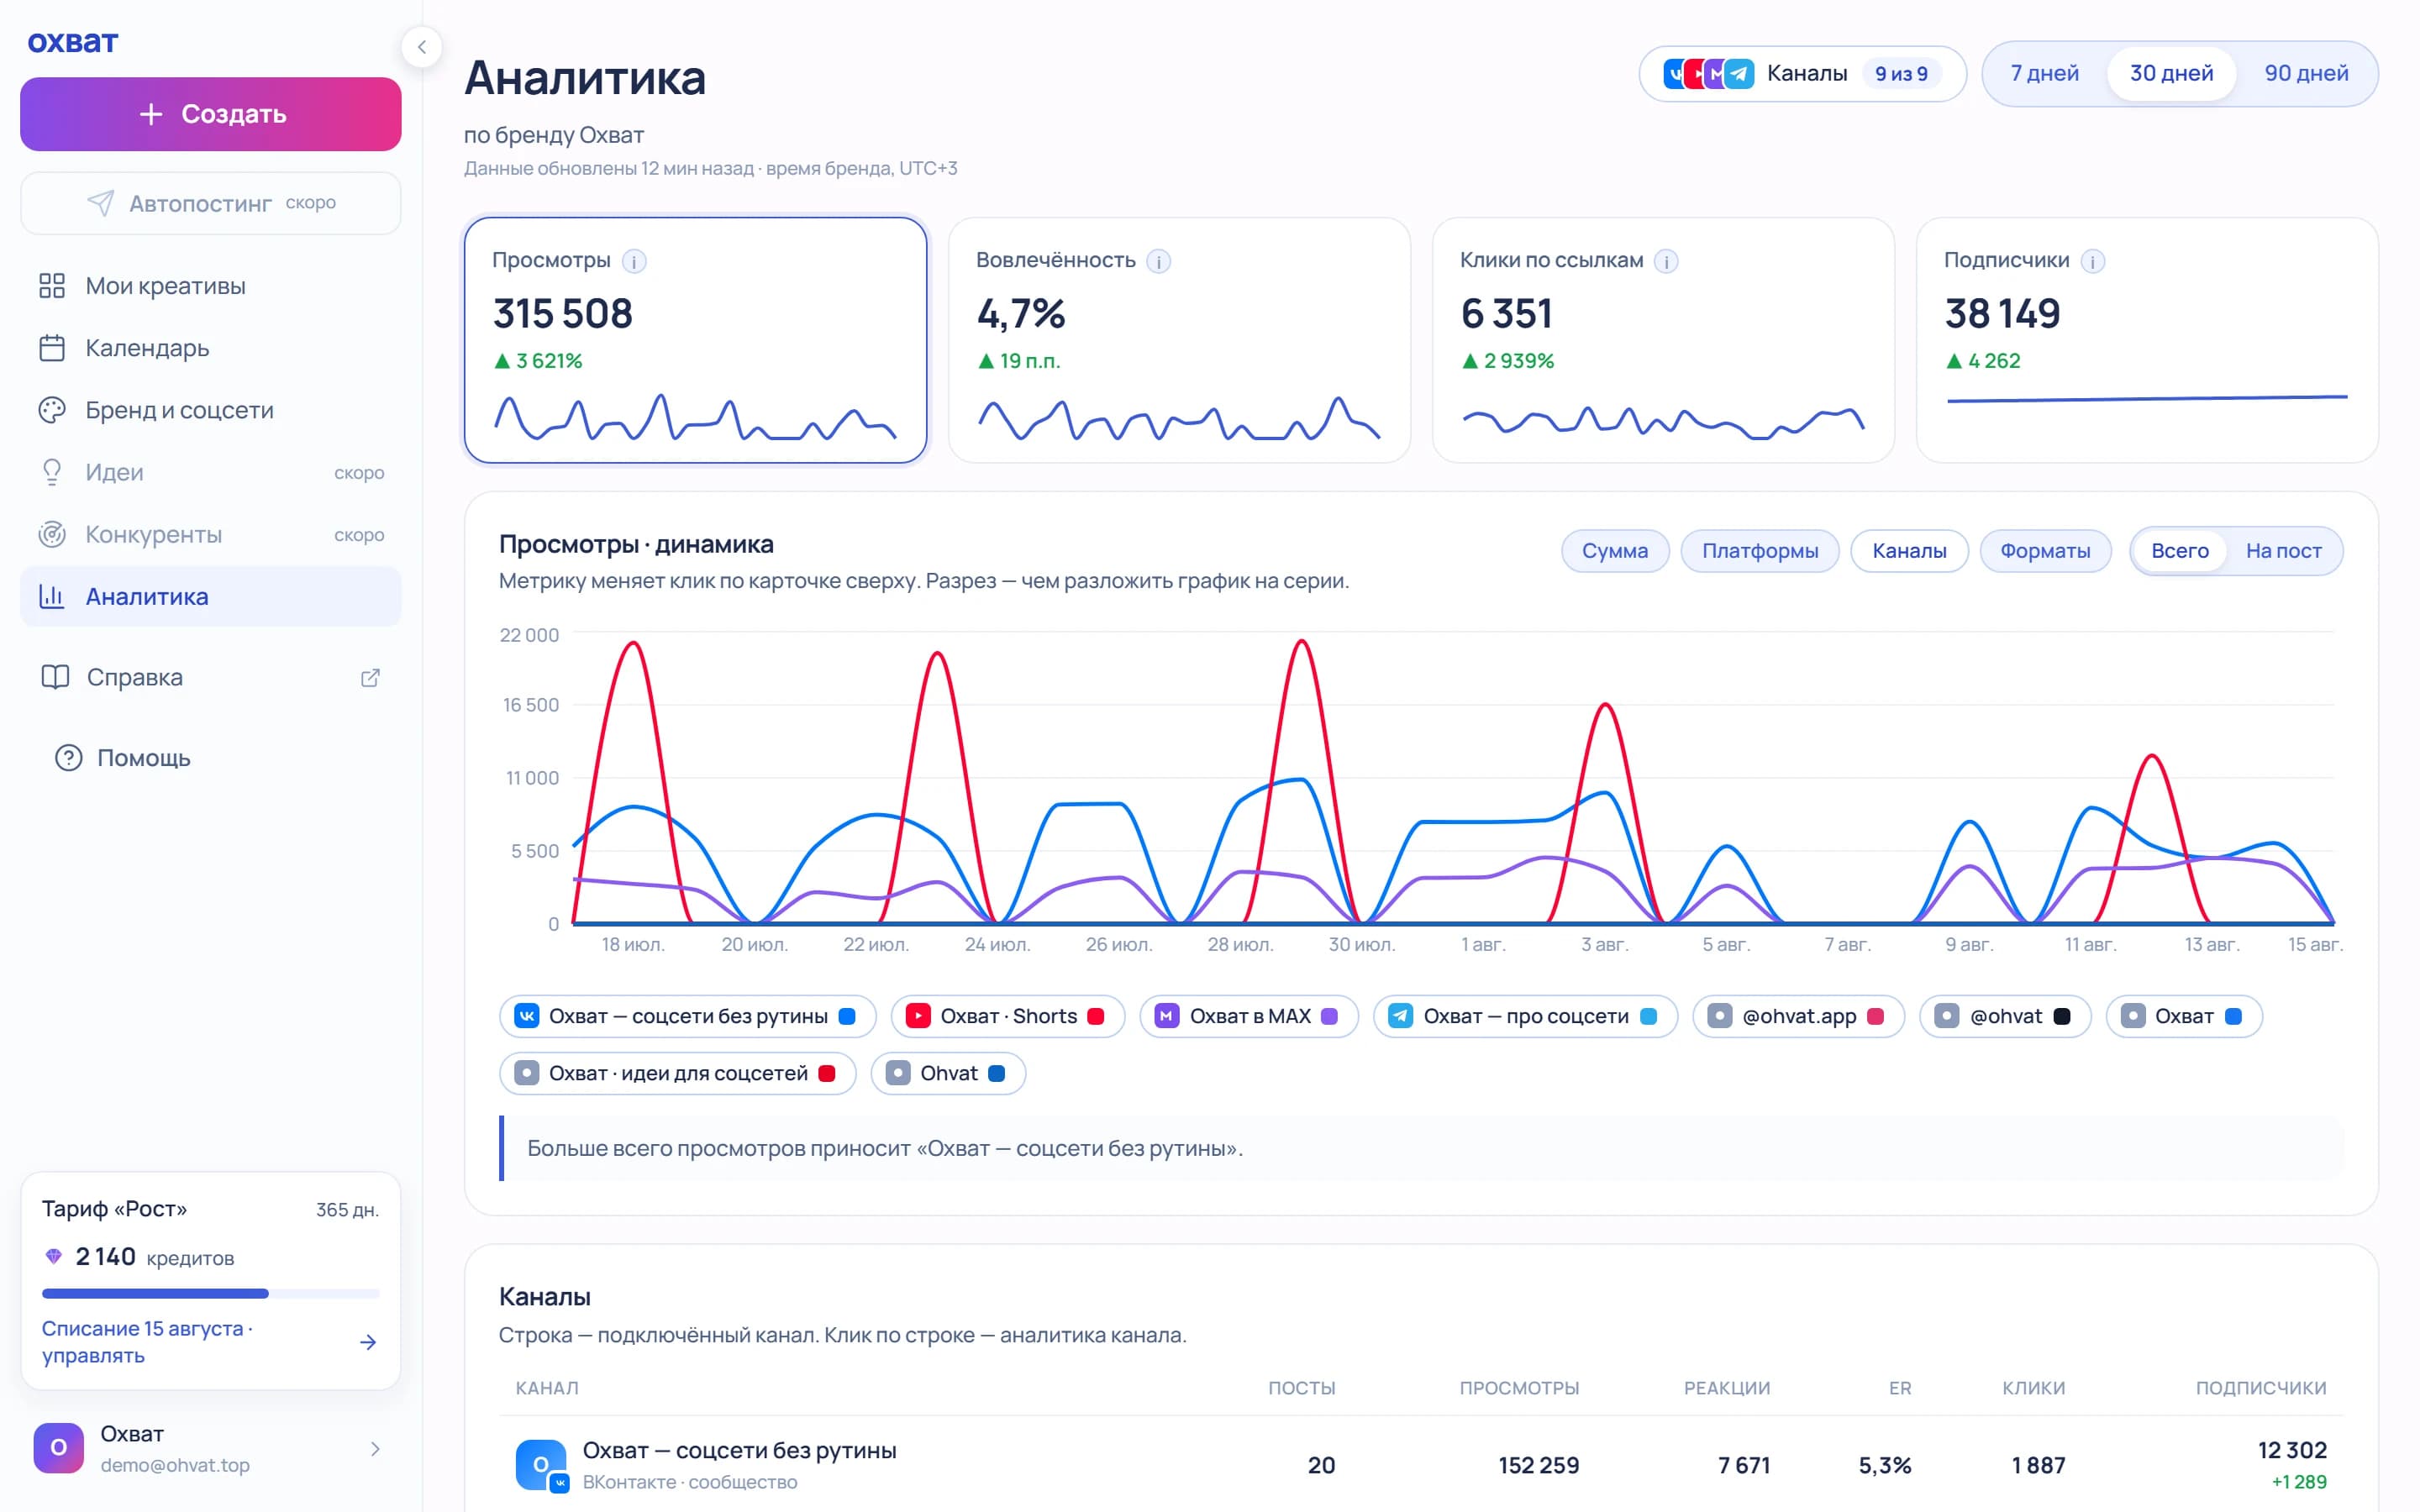Click the VK avatar in the channels table row

541,1465
